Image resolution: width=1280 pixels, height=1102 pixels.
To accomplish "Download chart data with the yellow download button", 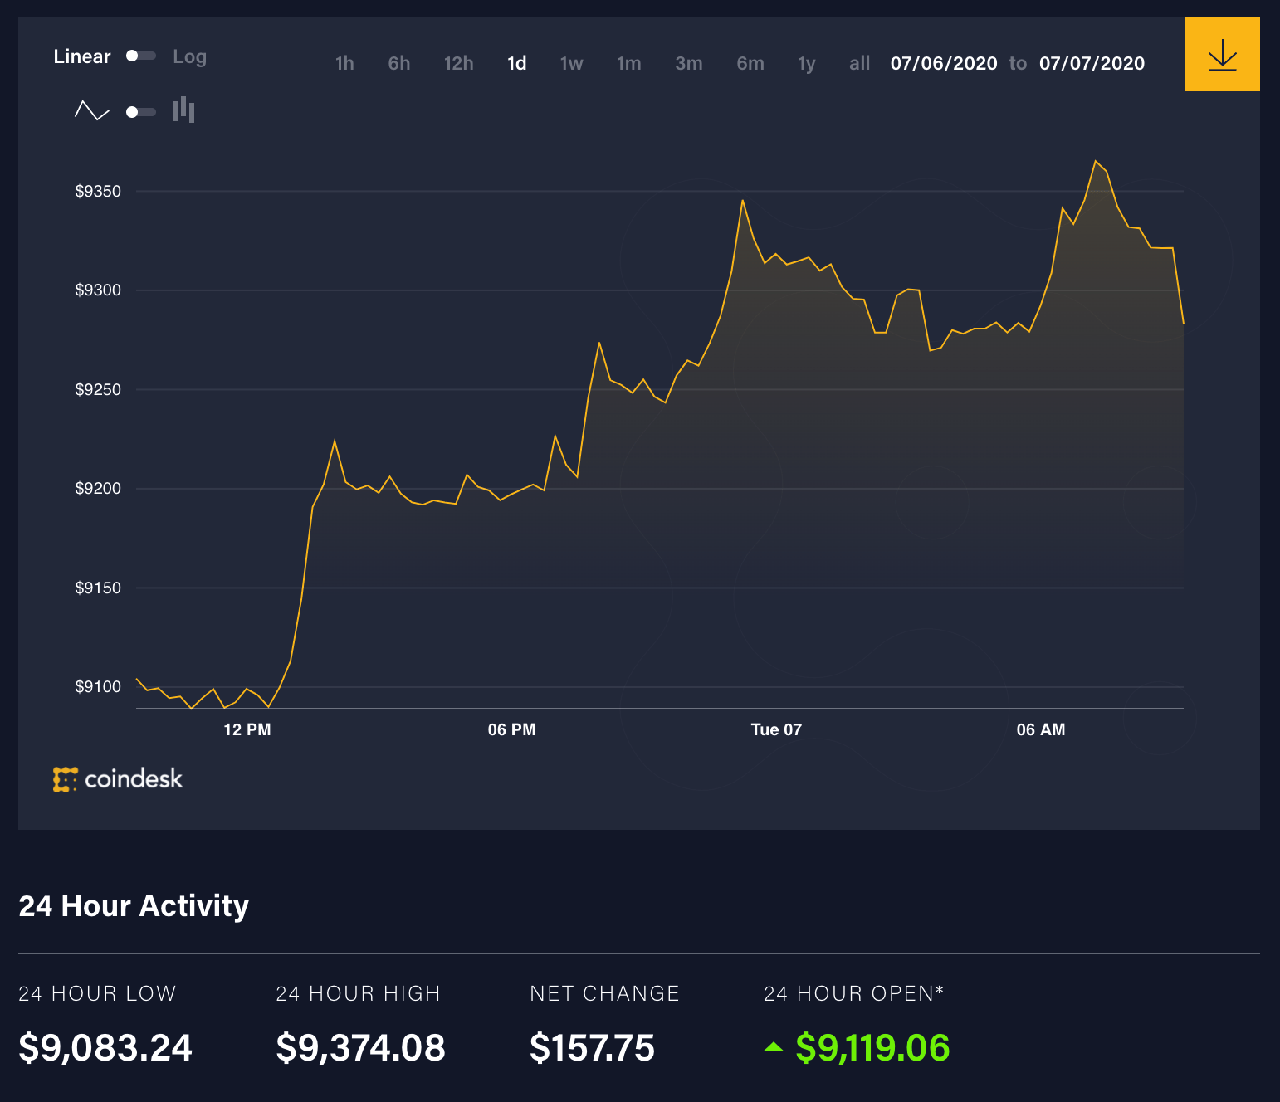I will pyautogui.click(x=1222, y=54).
